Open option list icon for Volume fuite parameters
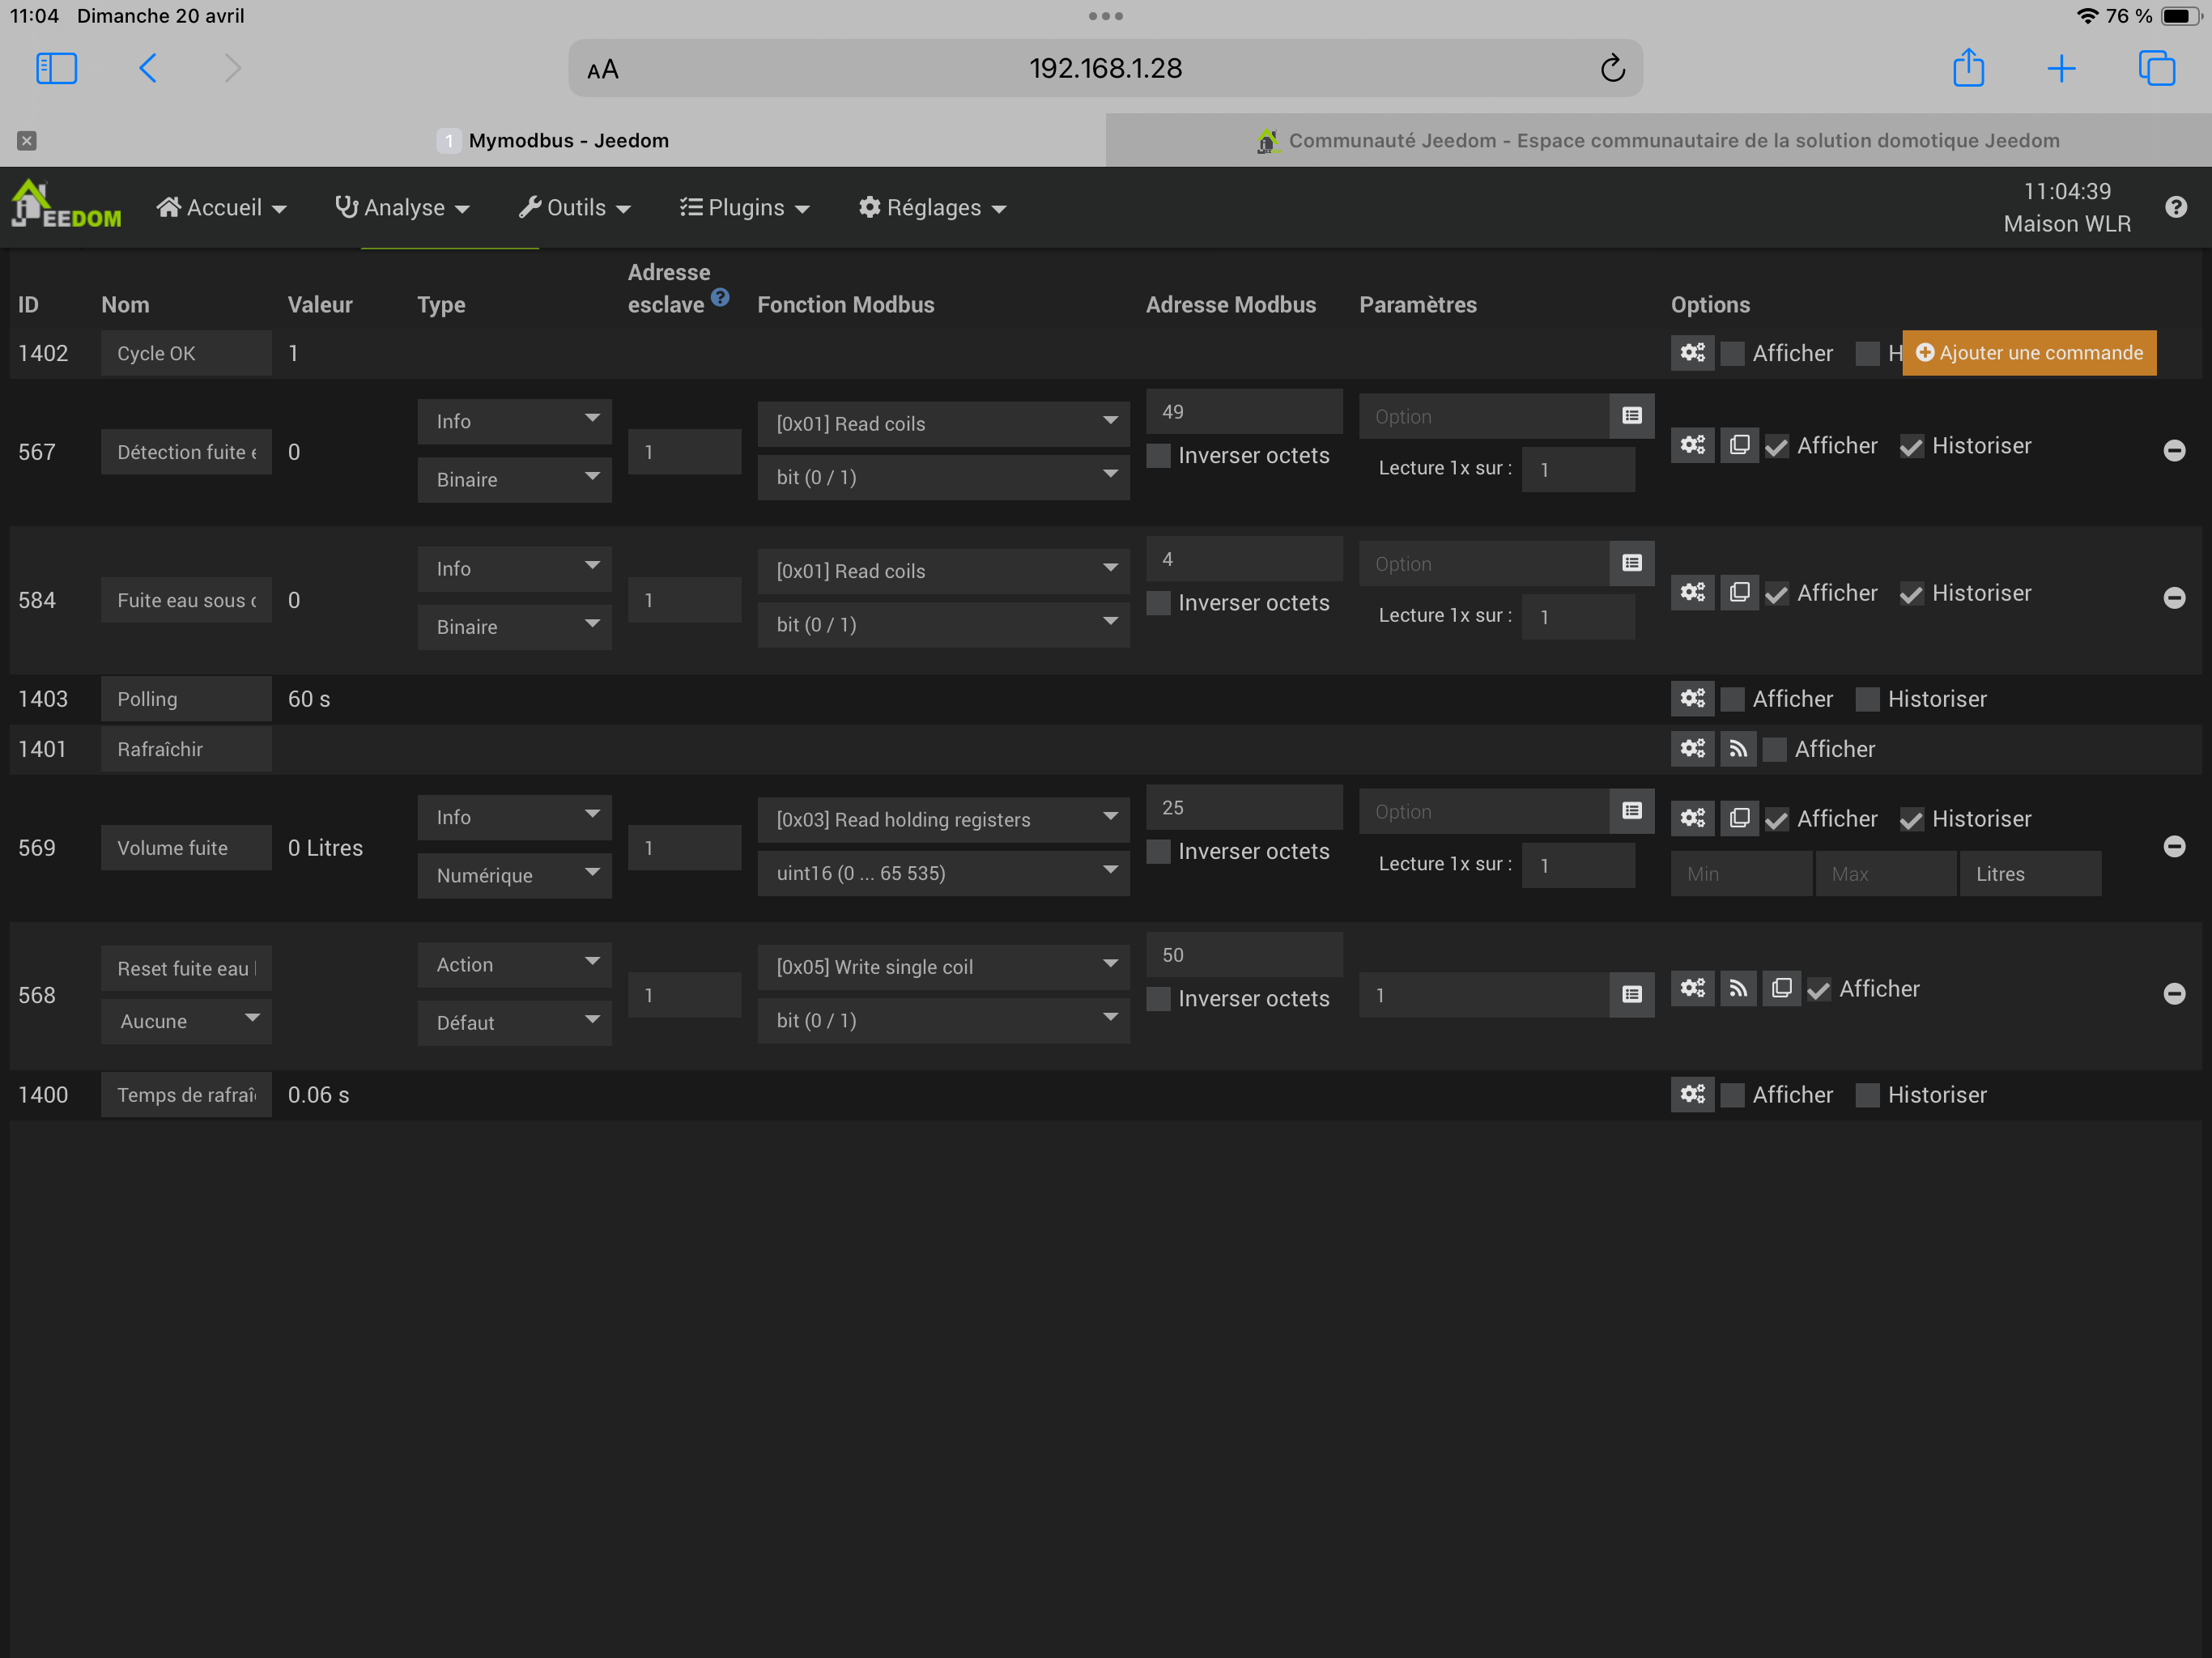This screenshot has height=1658, width=2212. [1632, 811]
